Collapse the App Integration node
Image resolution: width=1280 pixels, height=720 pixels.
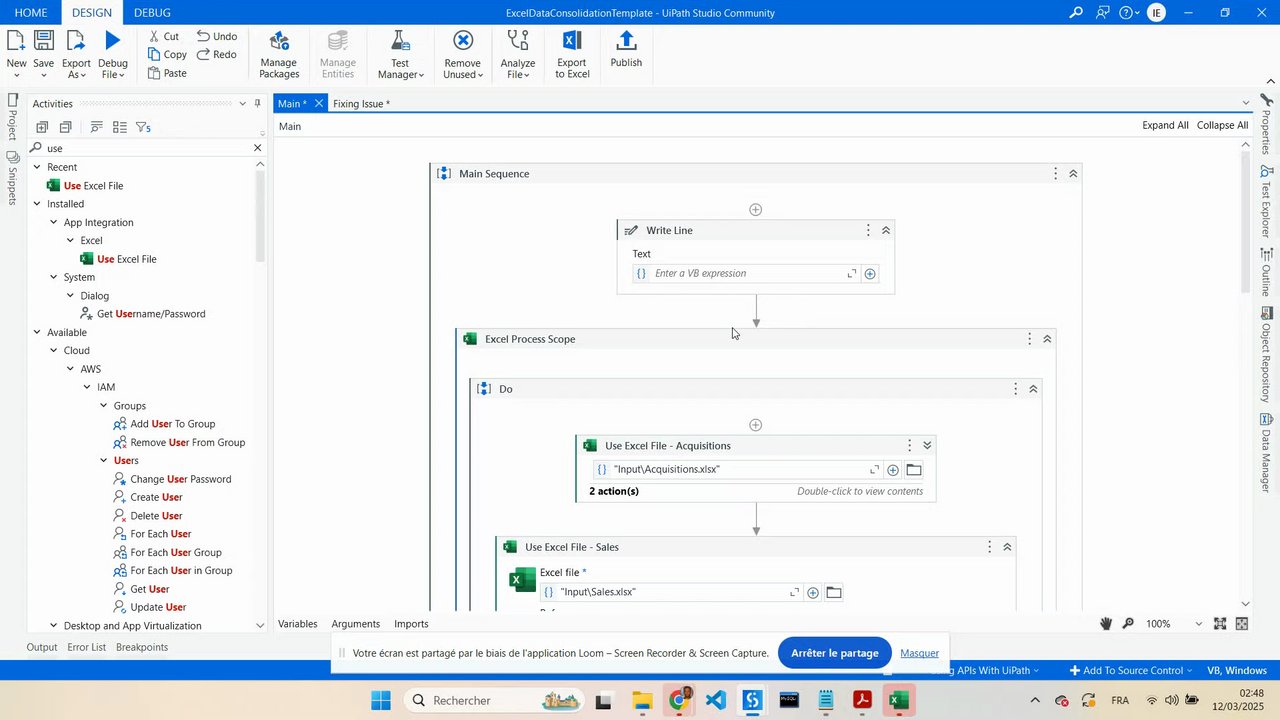pos(54,222)
